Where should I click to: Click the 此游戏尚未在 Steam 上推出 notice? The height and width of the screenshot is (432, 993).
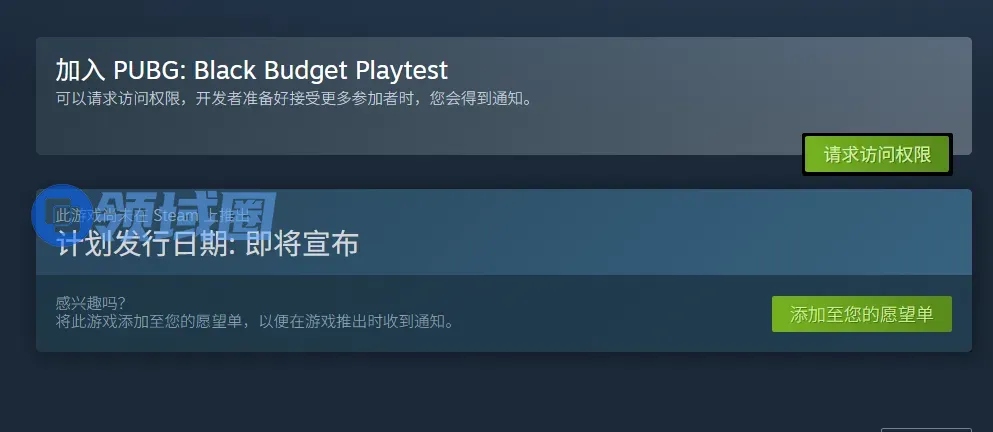(153, 215)
